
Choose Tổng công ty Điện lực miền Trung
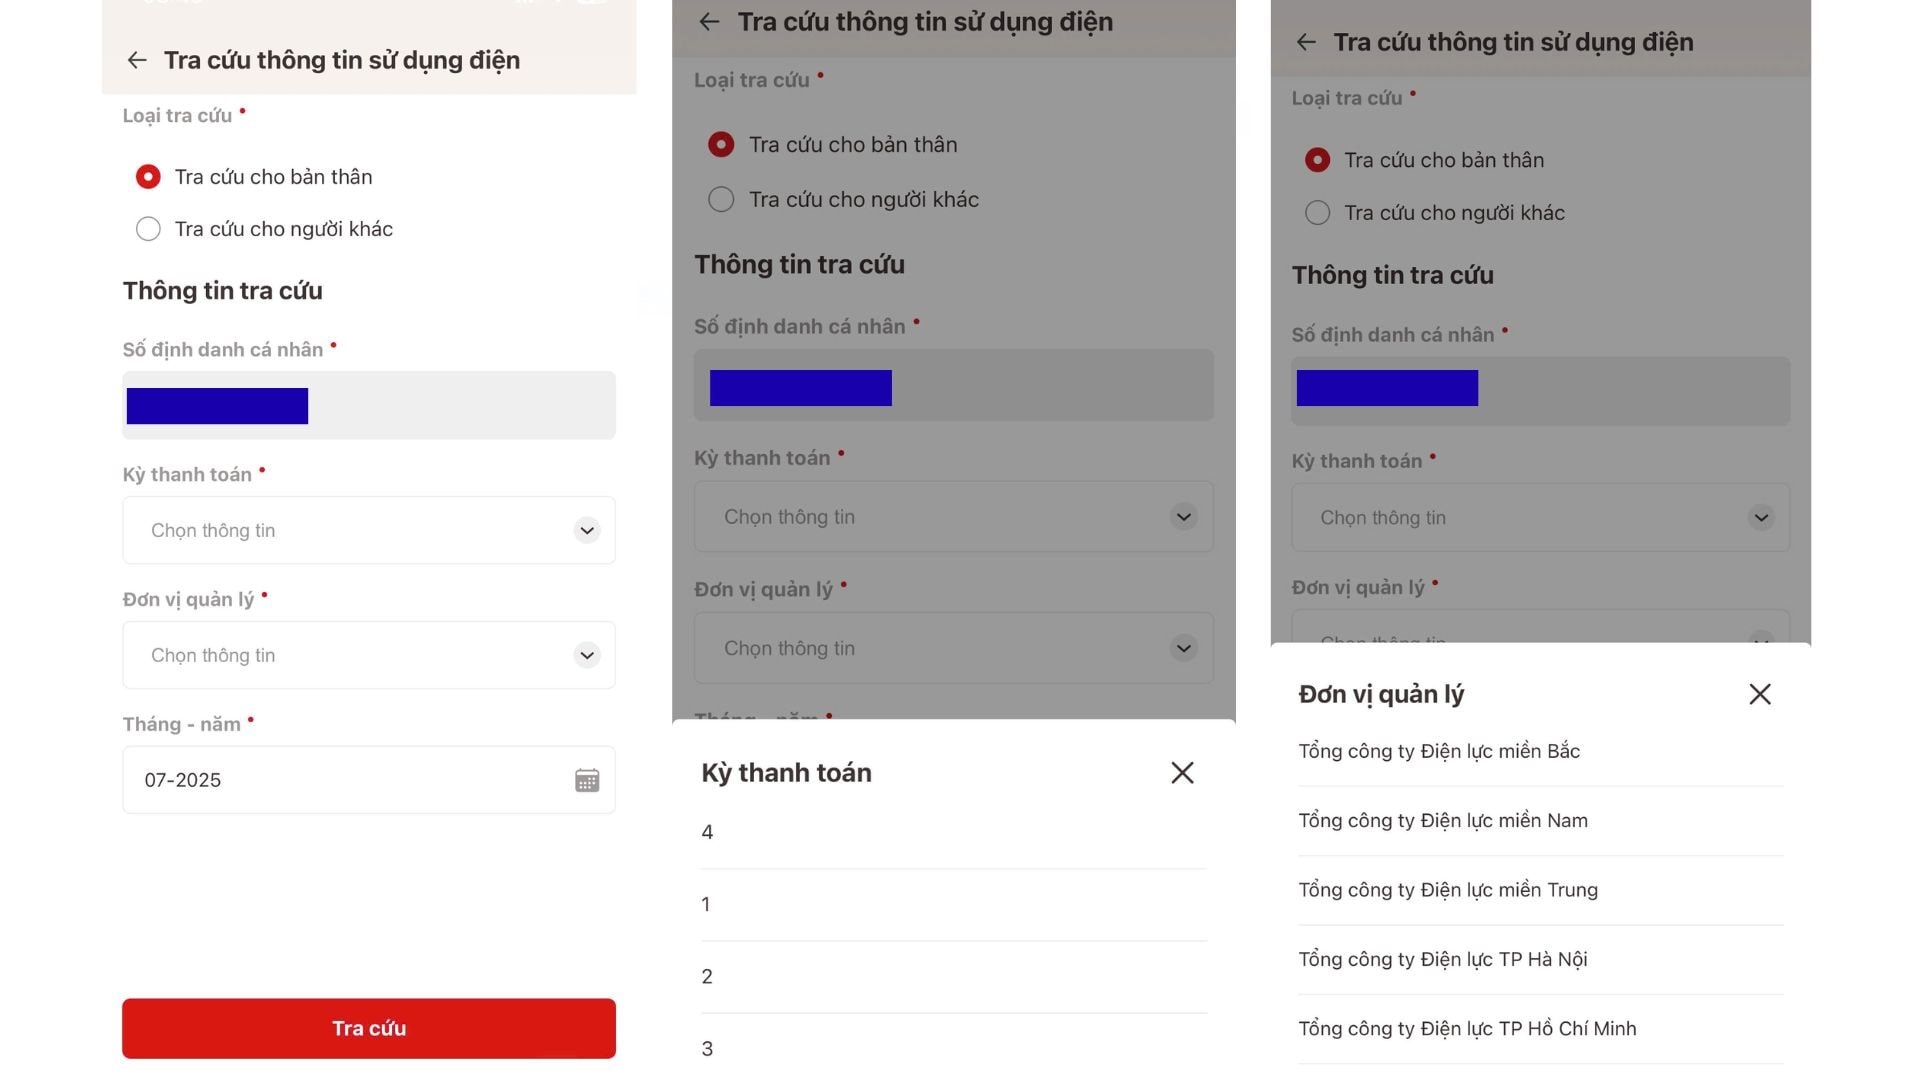(x=1540, y=890)
